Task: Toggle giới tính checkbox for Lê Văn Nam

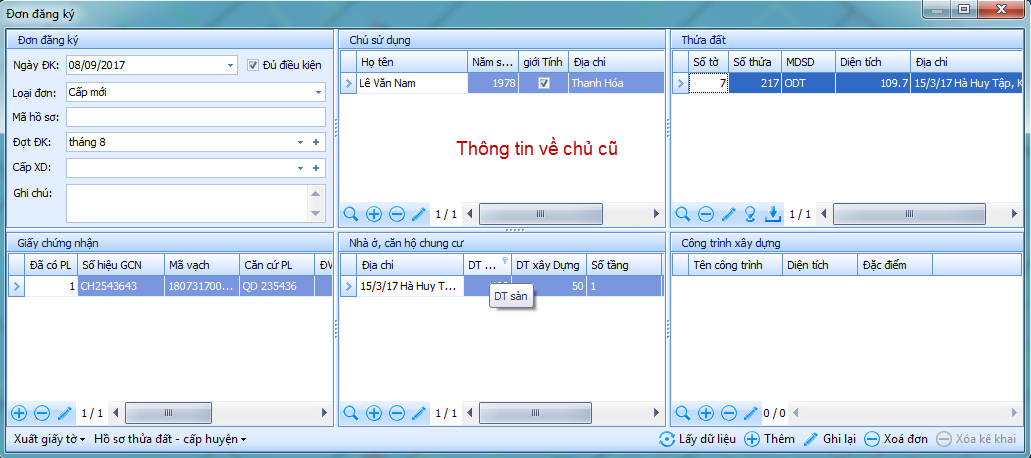Action: 544,84
